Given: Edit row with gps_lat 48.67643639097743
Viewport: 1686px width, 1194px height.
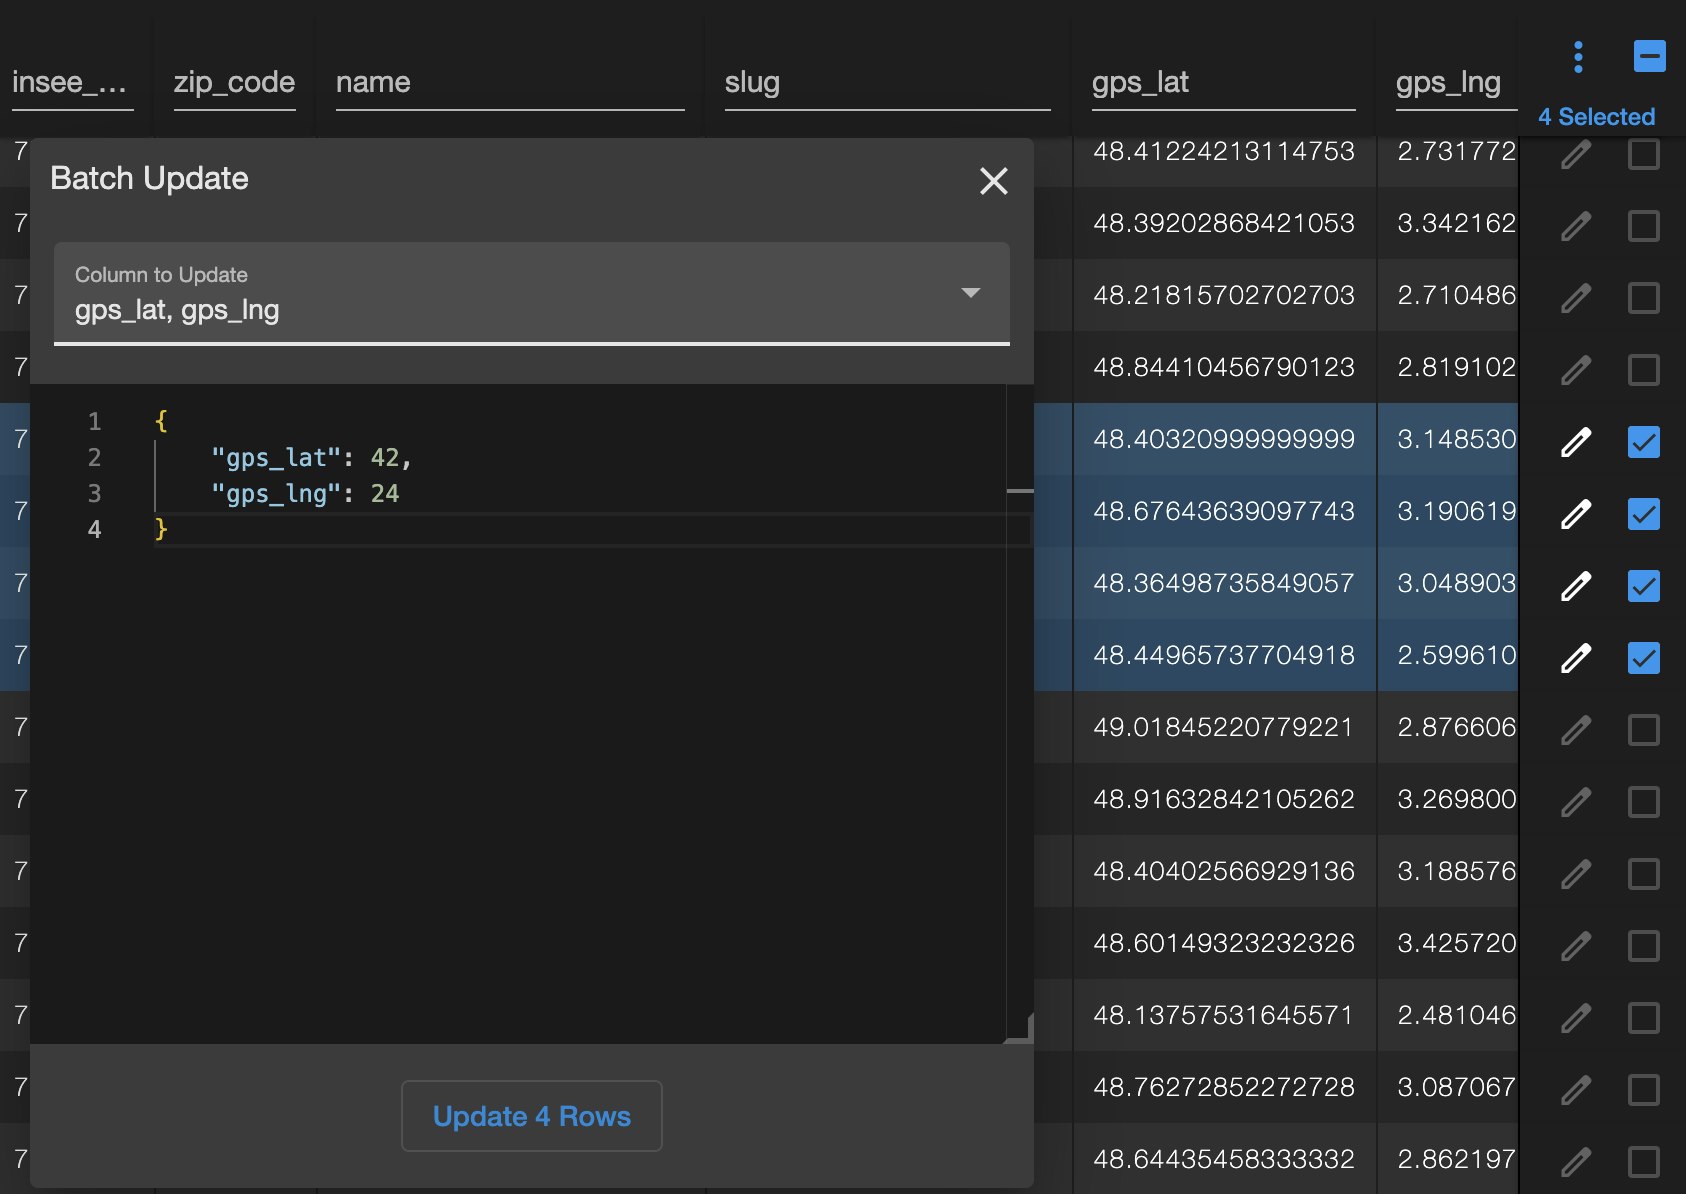Looking at the screenshot, I should tap(1576, 514).
